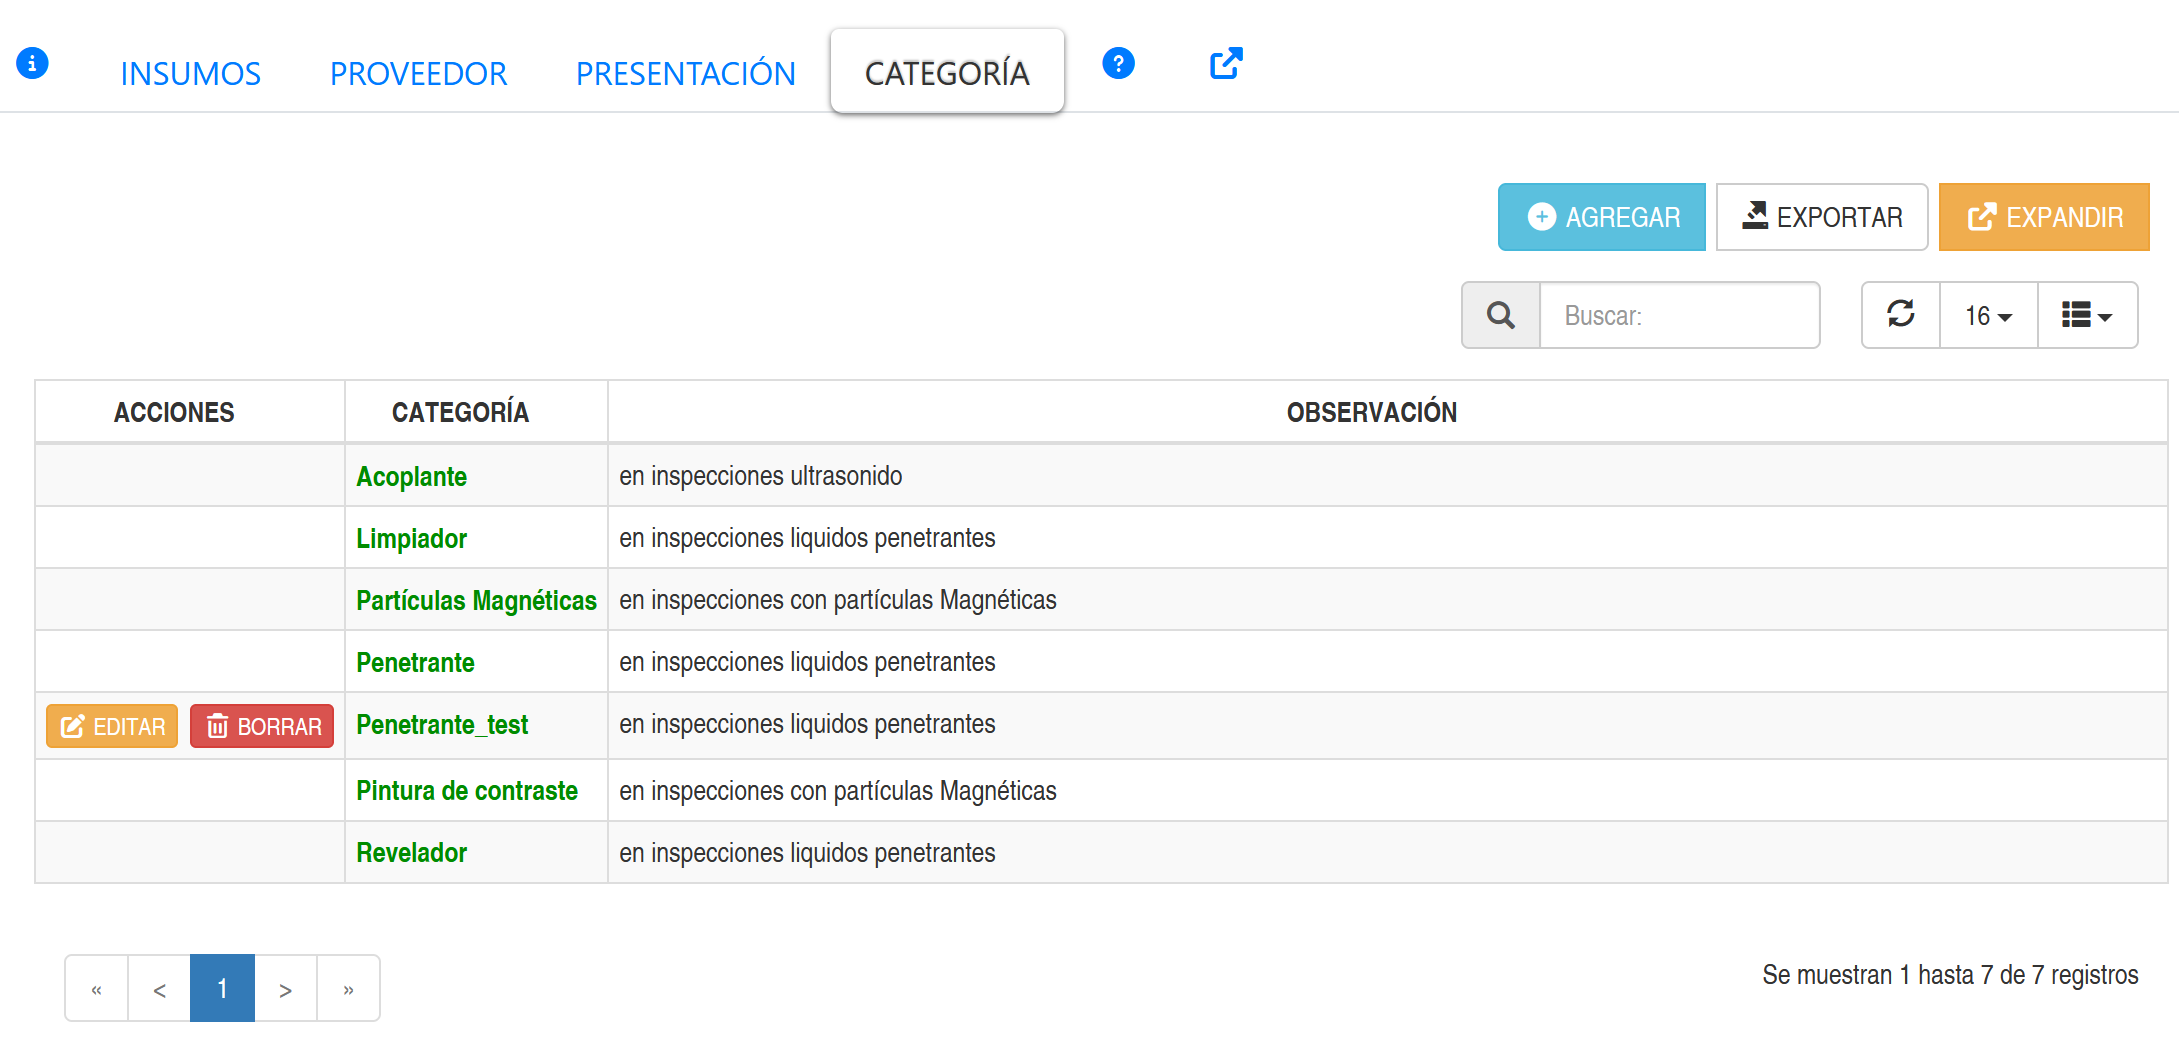Go to the PRESENTACIÓN tab

coord(685,73)
